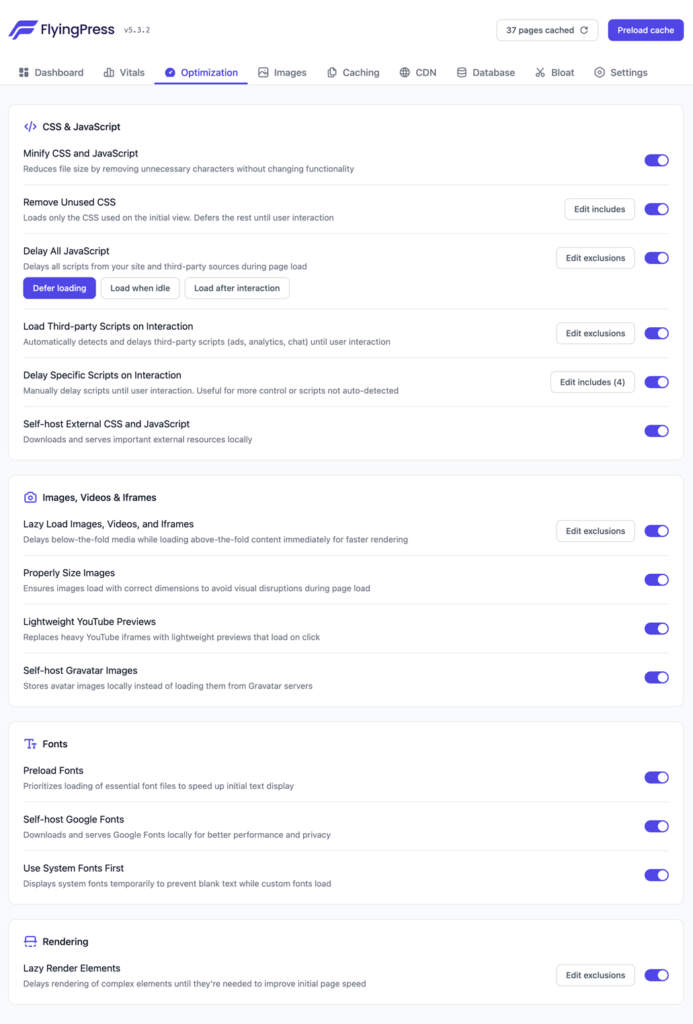Choose Load after interaction mode
This screenshot has height=1024, width=693.
(x=237, y=288)
